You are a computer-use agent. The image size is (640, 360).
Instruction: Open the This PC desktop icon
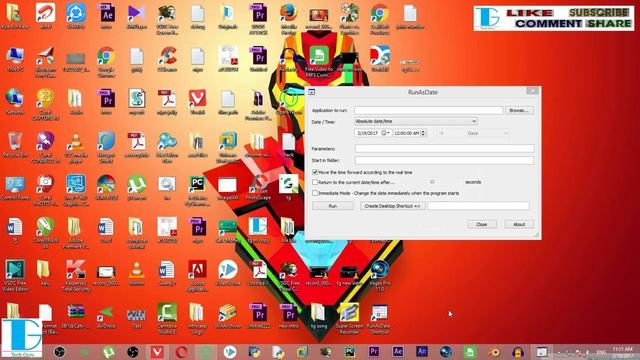click(15, 60)
